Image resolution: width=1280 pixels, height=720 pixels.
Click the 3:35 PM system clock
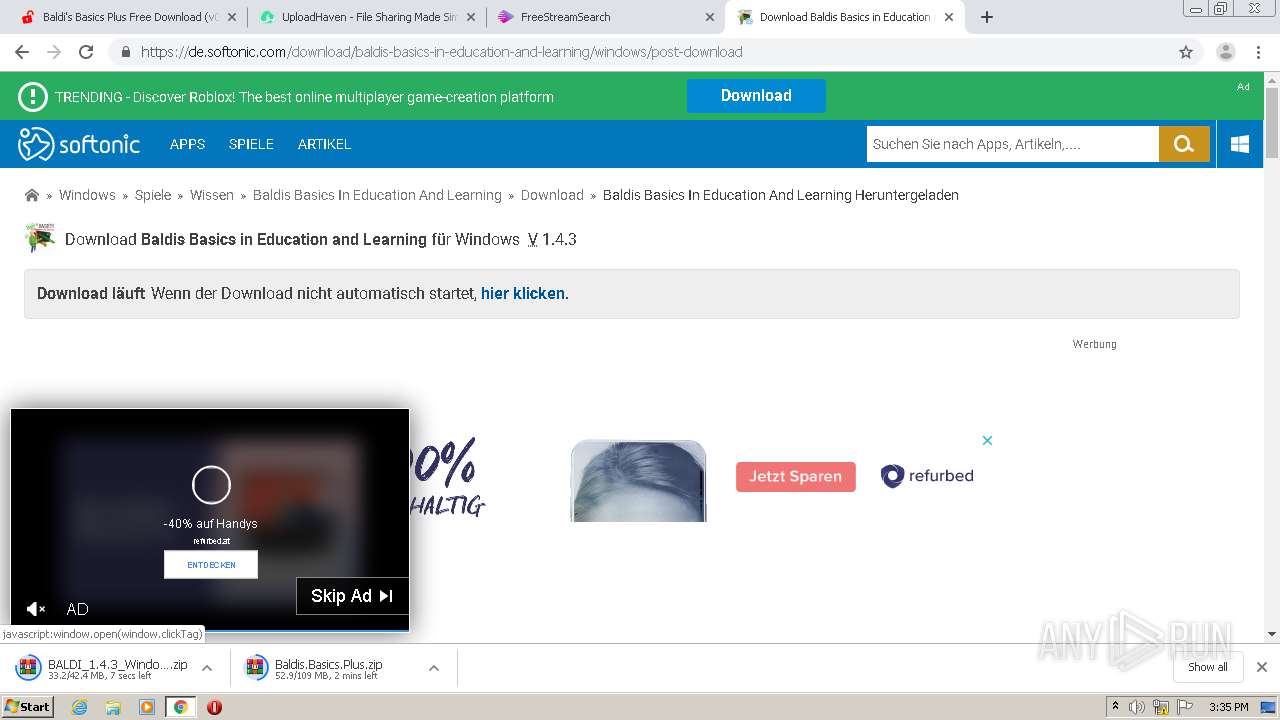point(1228,707)
